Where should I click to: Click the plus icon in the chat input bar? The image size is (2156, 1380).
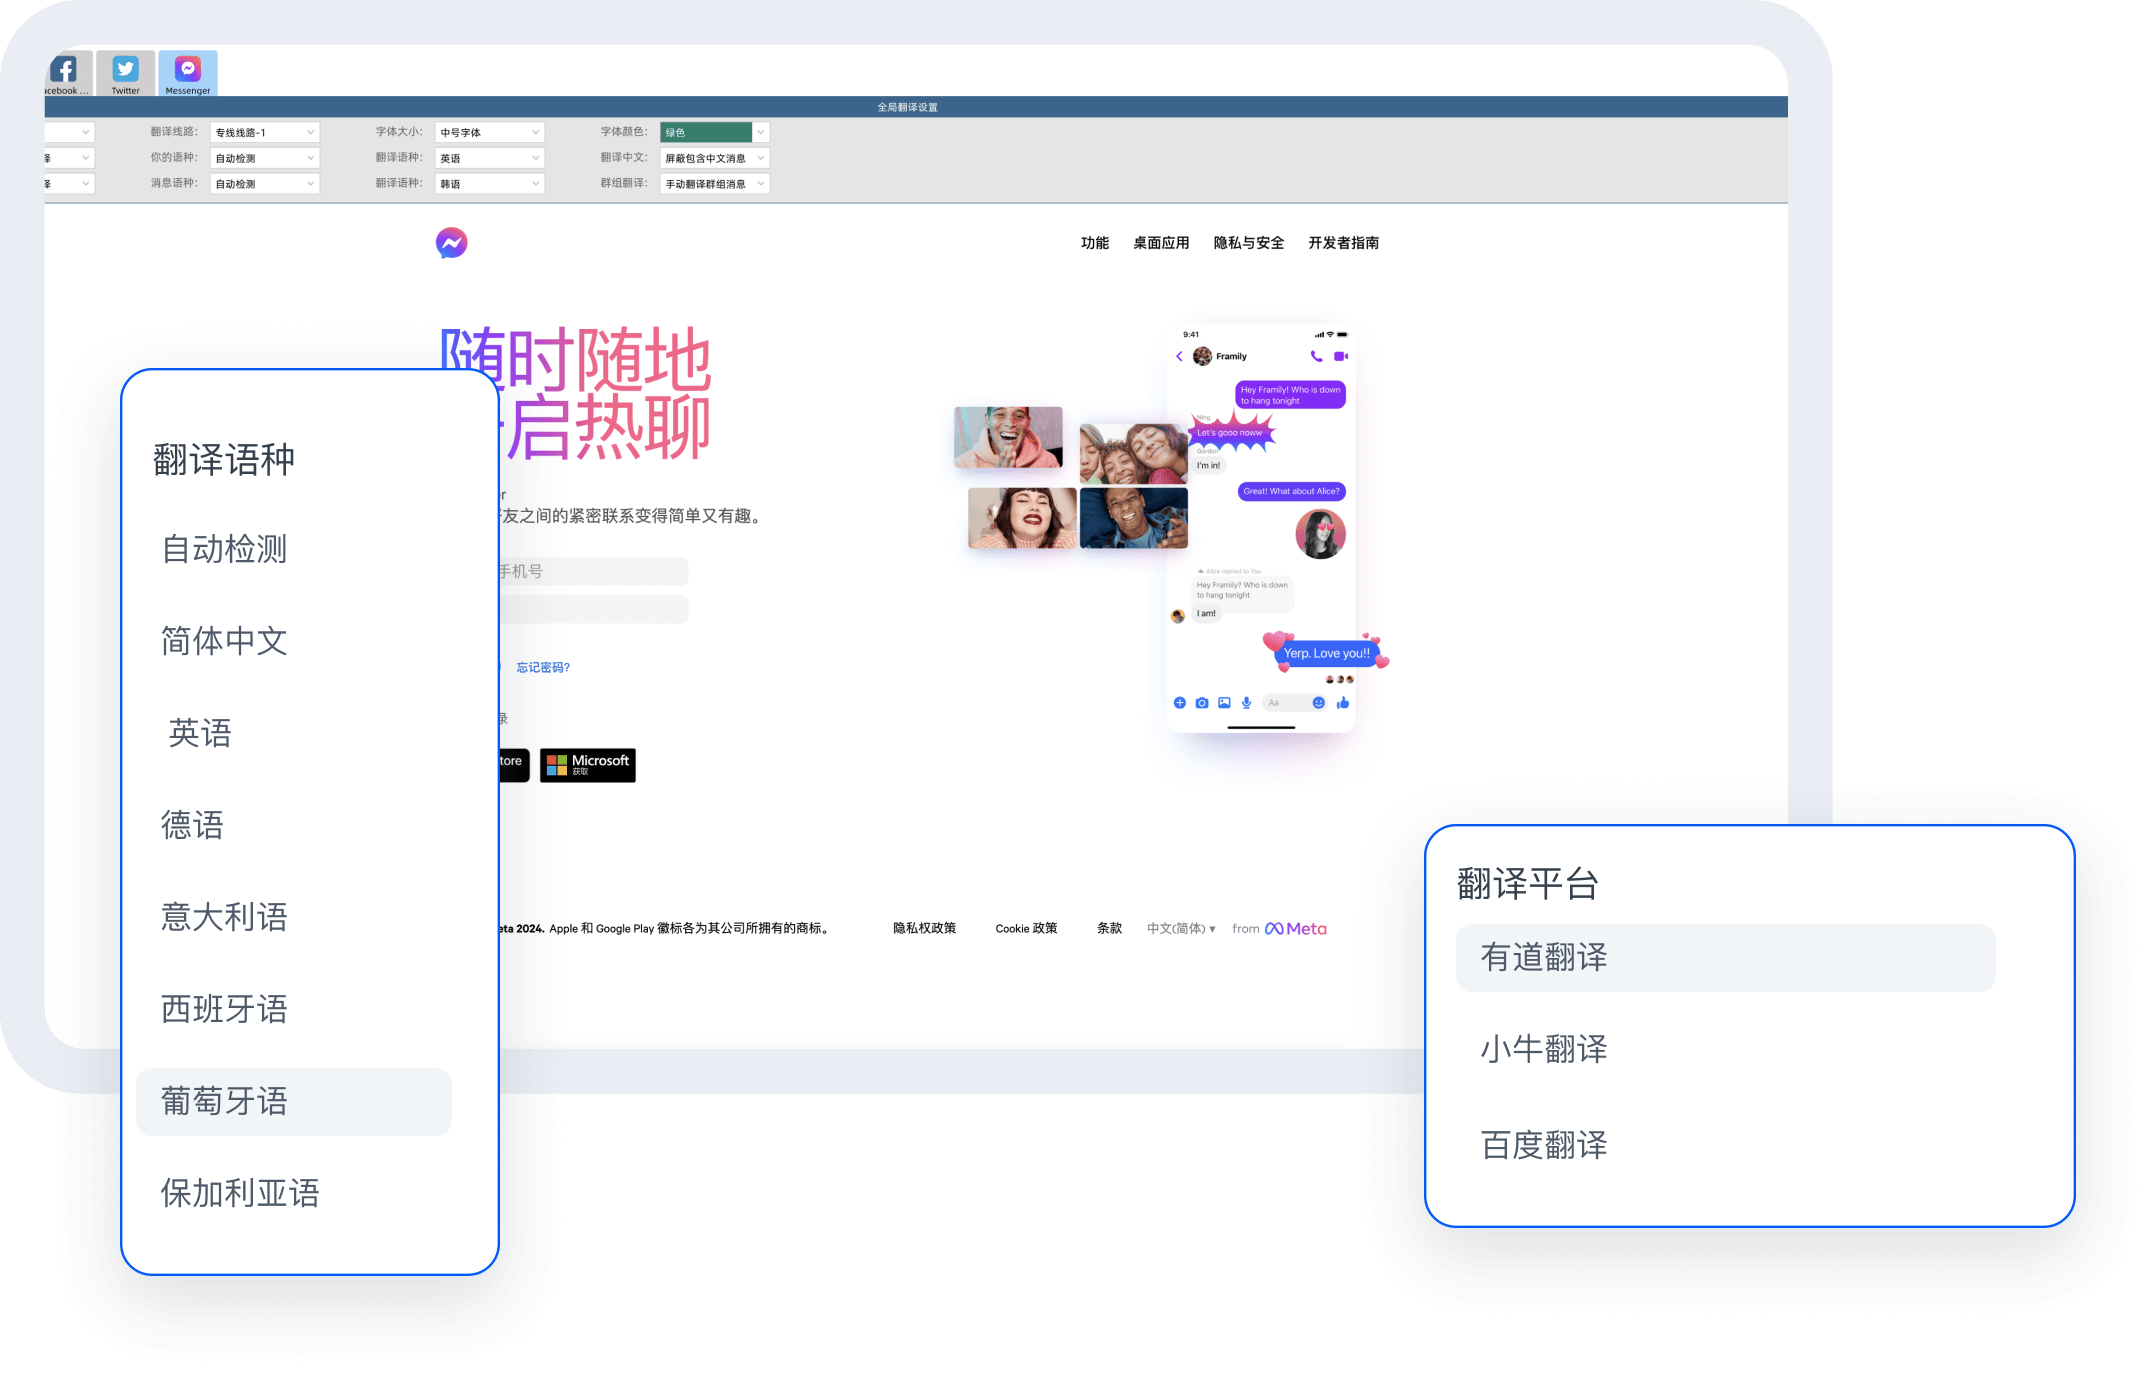[x=1180, y=703]
